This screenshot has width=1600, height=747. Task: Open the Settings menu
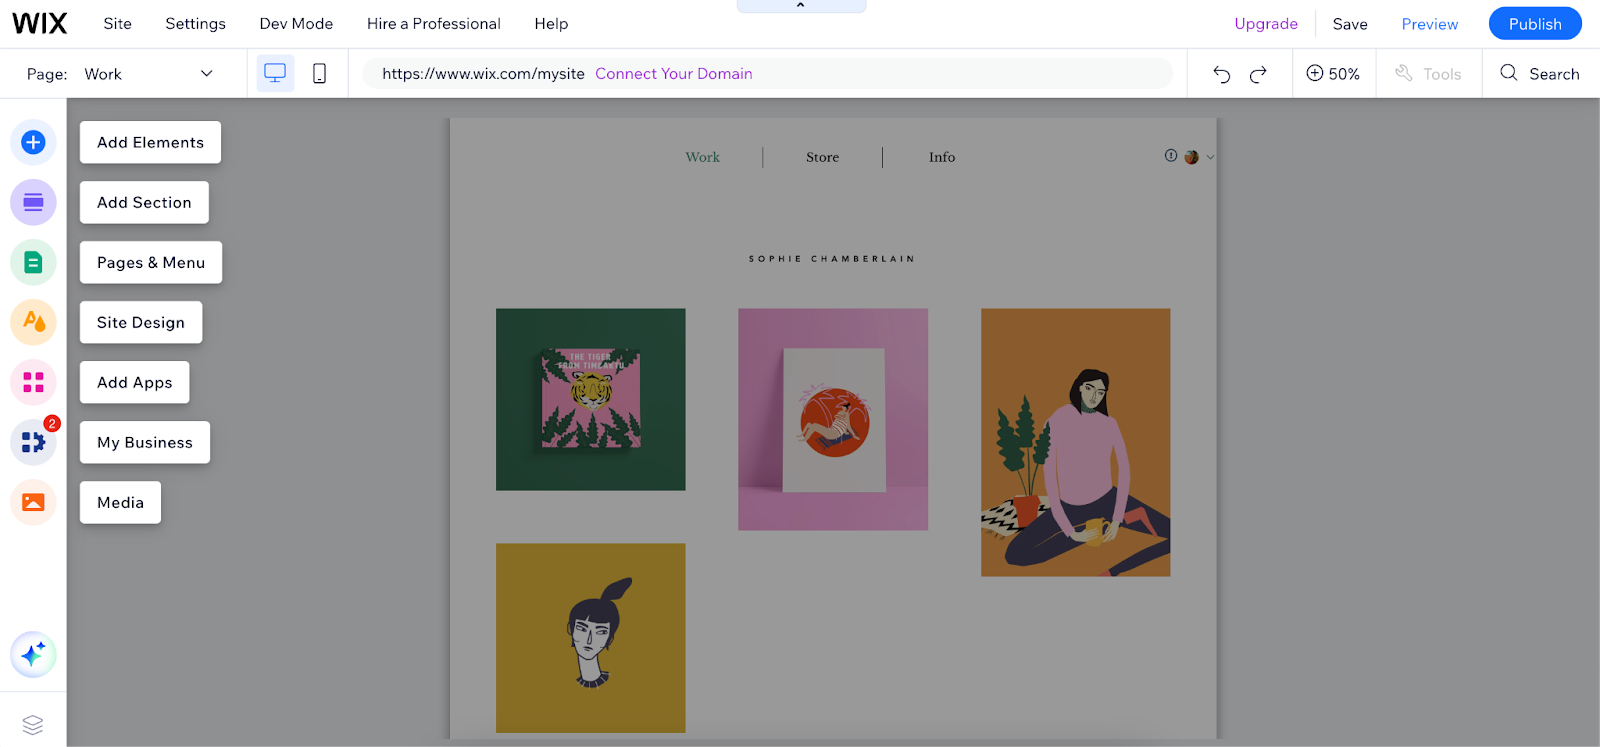click(195, 23)
